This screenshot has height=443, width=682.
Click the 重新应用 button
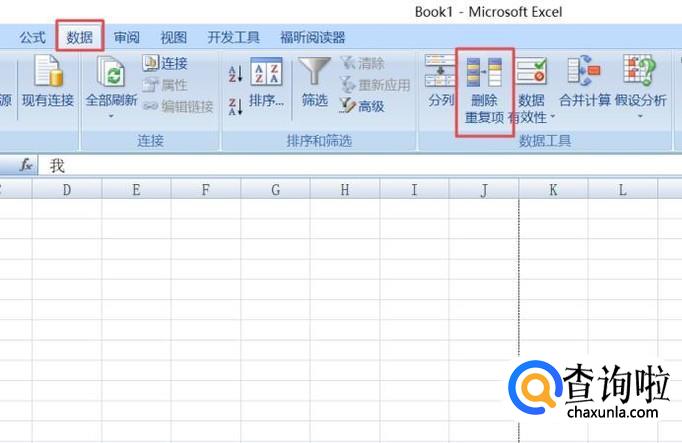[375, 84]
